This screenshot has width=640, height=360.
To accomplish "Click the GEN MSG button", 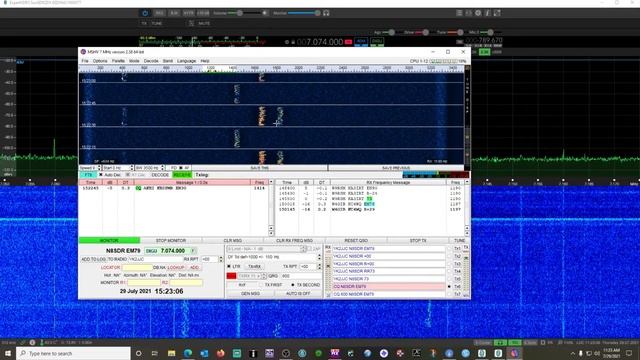I will tap(250, 293).
